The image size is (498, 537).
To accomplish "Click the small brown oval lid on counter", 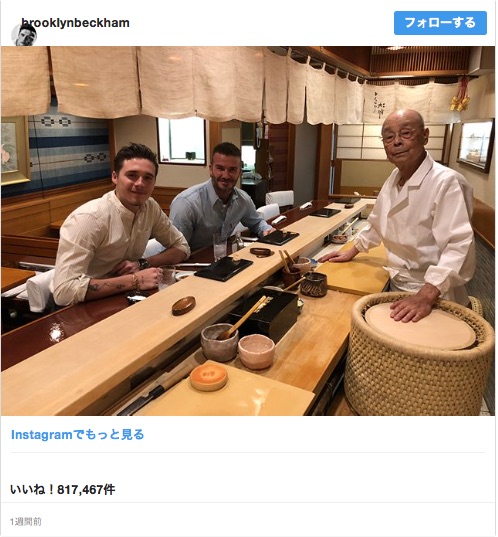I will pyautogui.click(x=184, y=305).
